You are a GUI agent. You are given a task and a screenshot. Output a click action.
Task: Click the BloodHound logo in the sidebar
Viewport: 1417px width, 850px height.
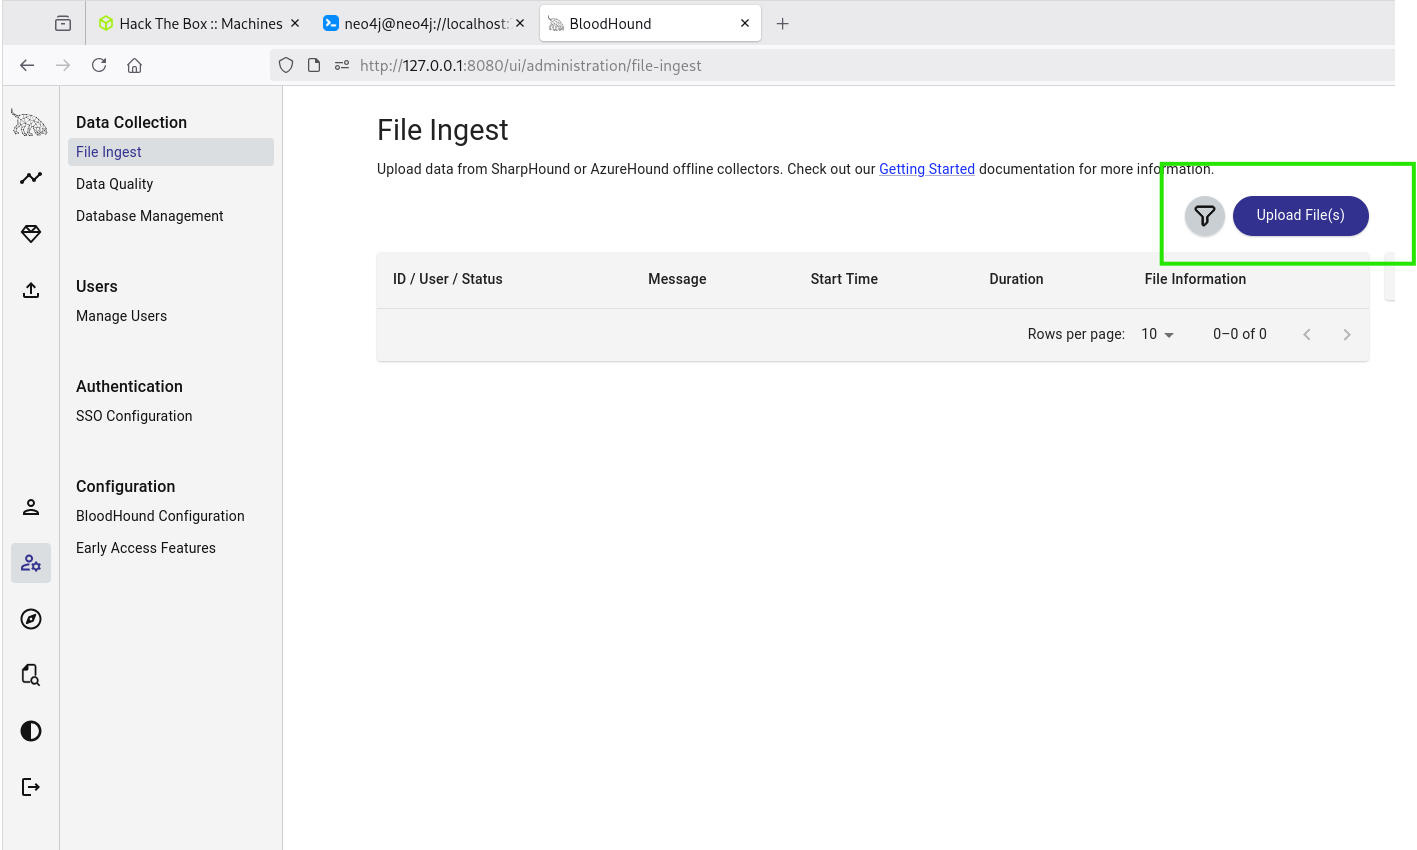(x=29, y=123)
